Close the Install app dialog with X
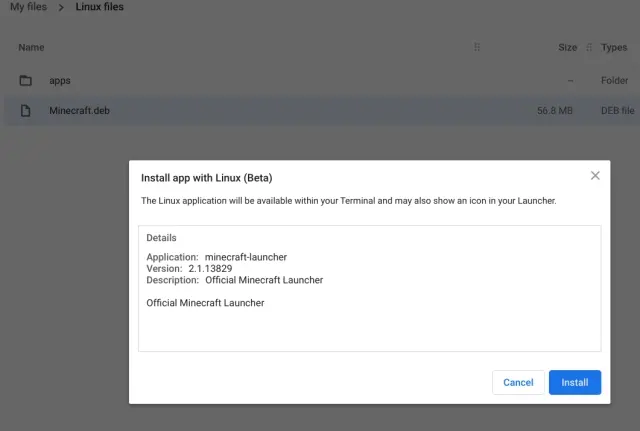 coord(595,176)
